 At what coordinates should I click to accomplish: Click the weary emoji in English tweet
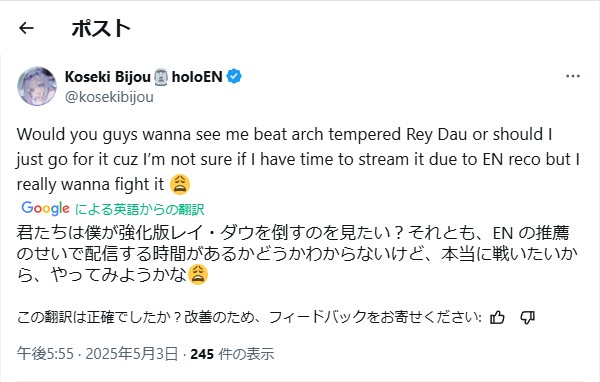(x=179, y=184)
